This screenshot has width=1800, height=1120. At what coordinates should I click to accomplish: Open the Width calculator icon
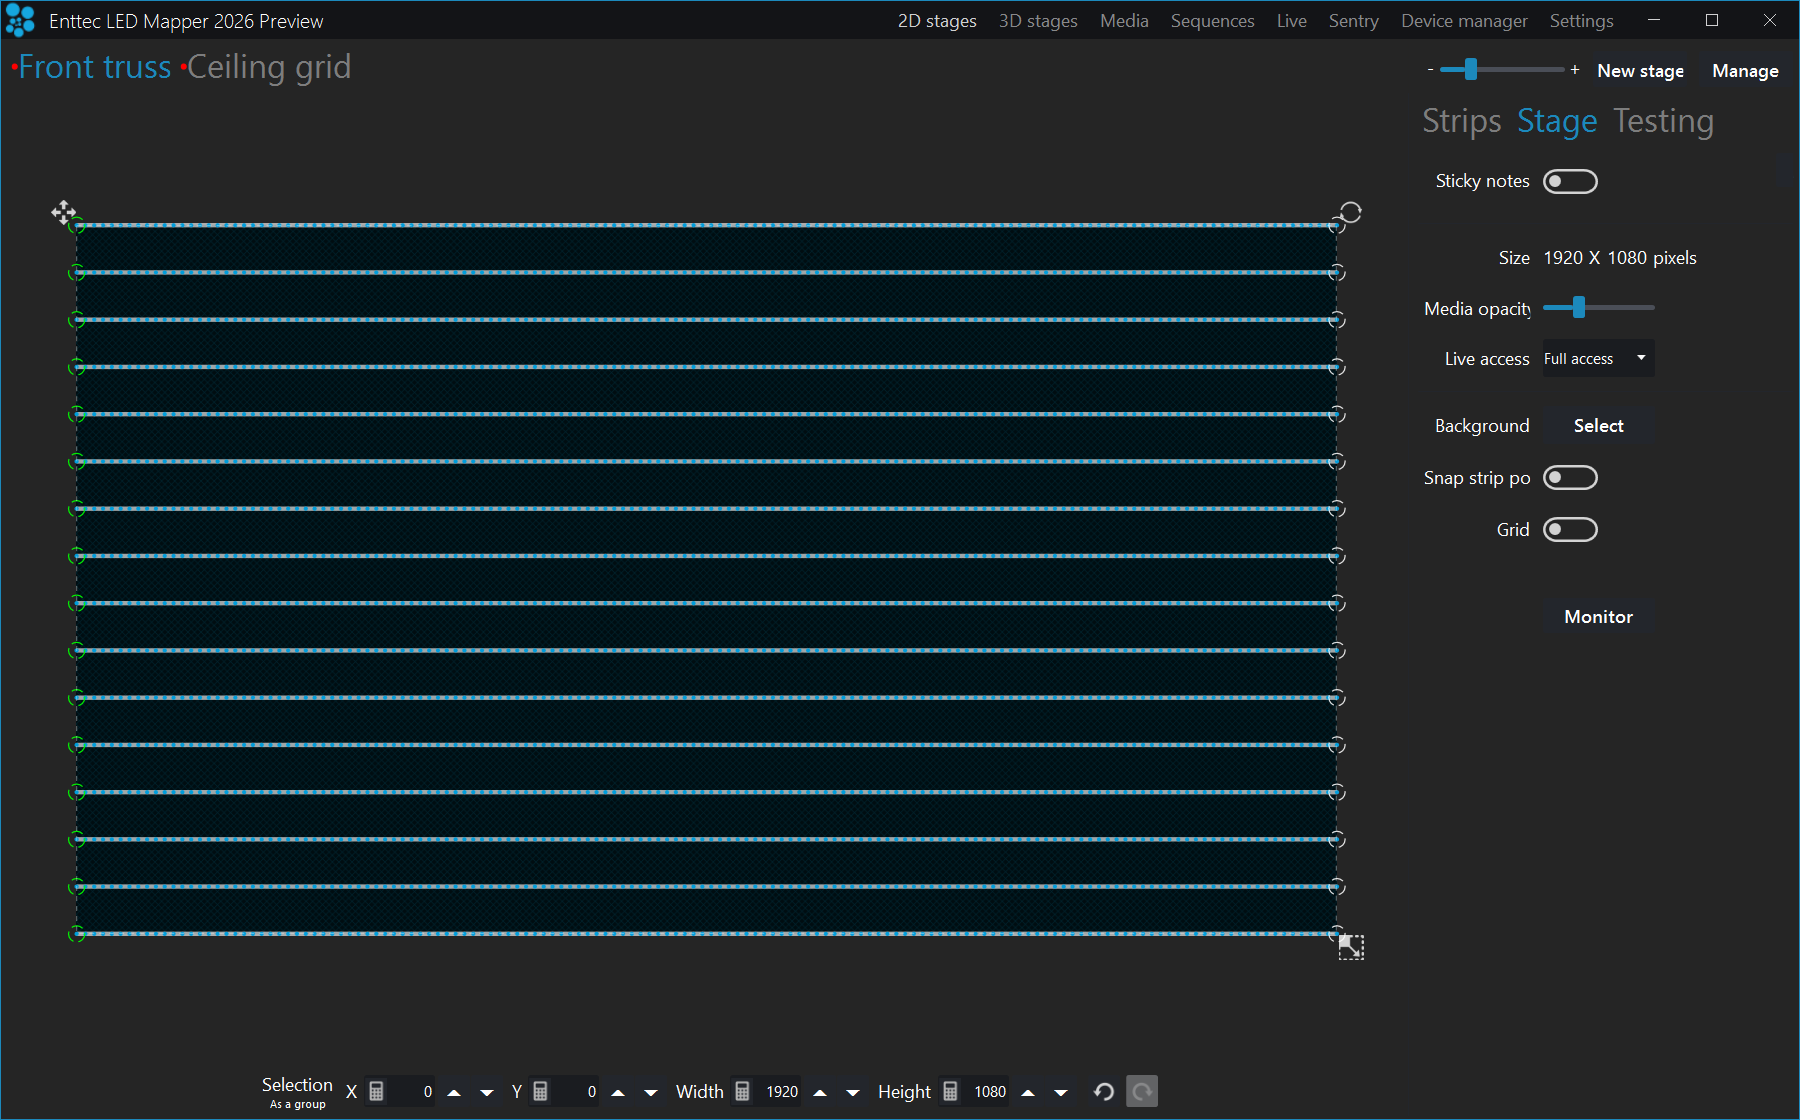pos(742,1091)
